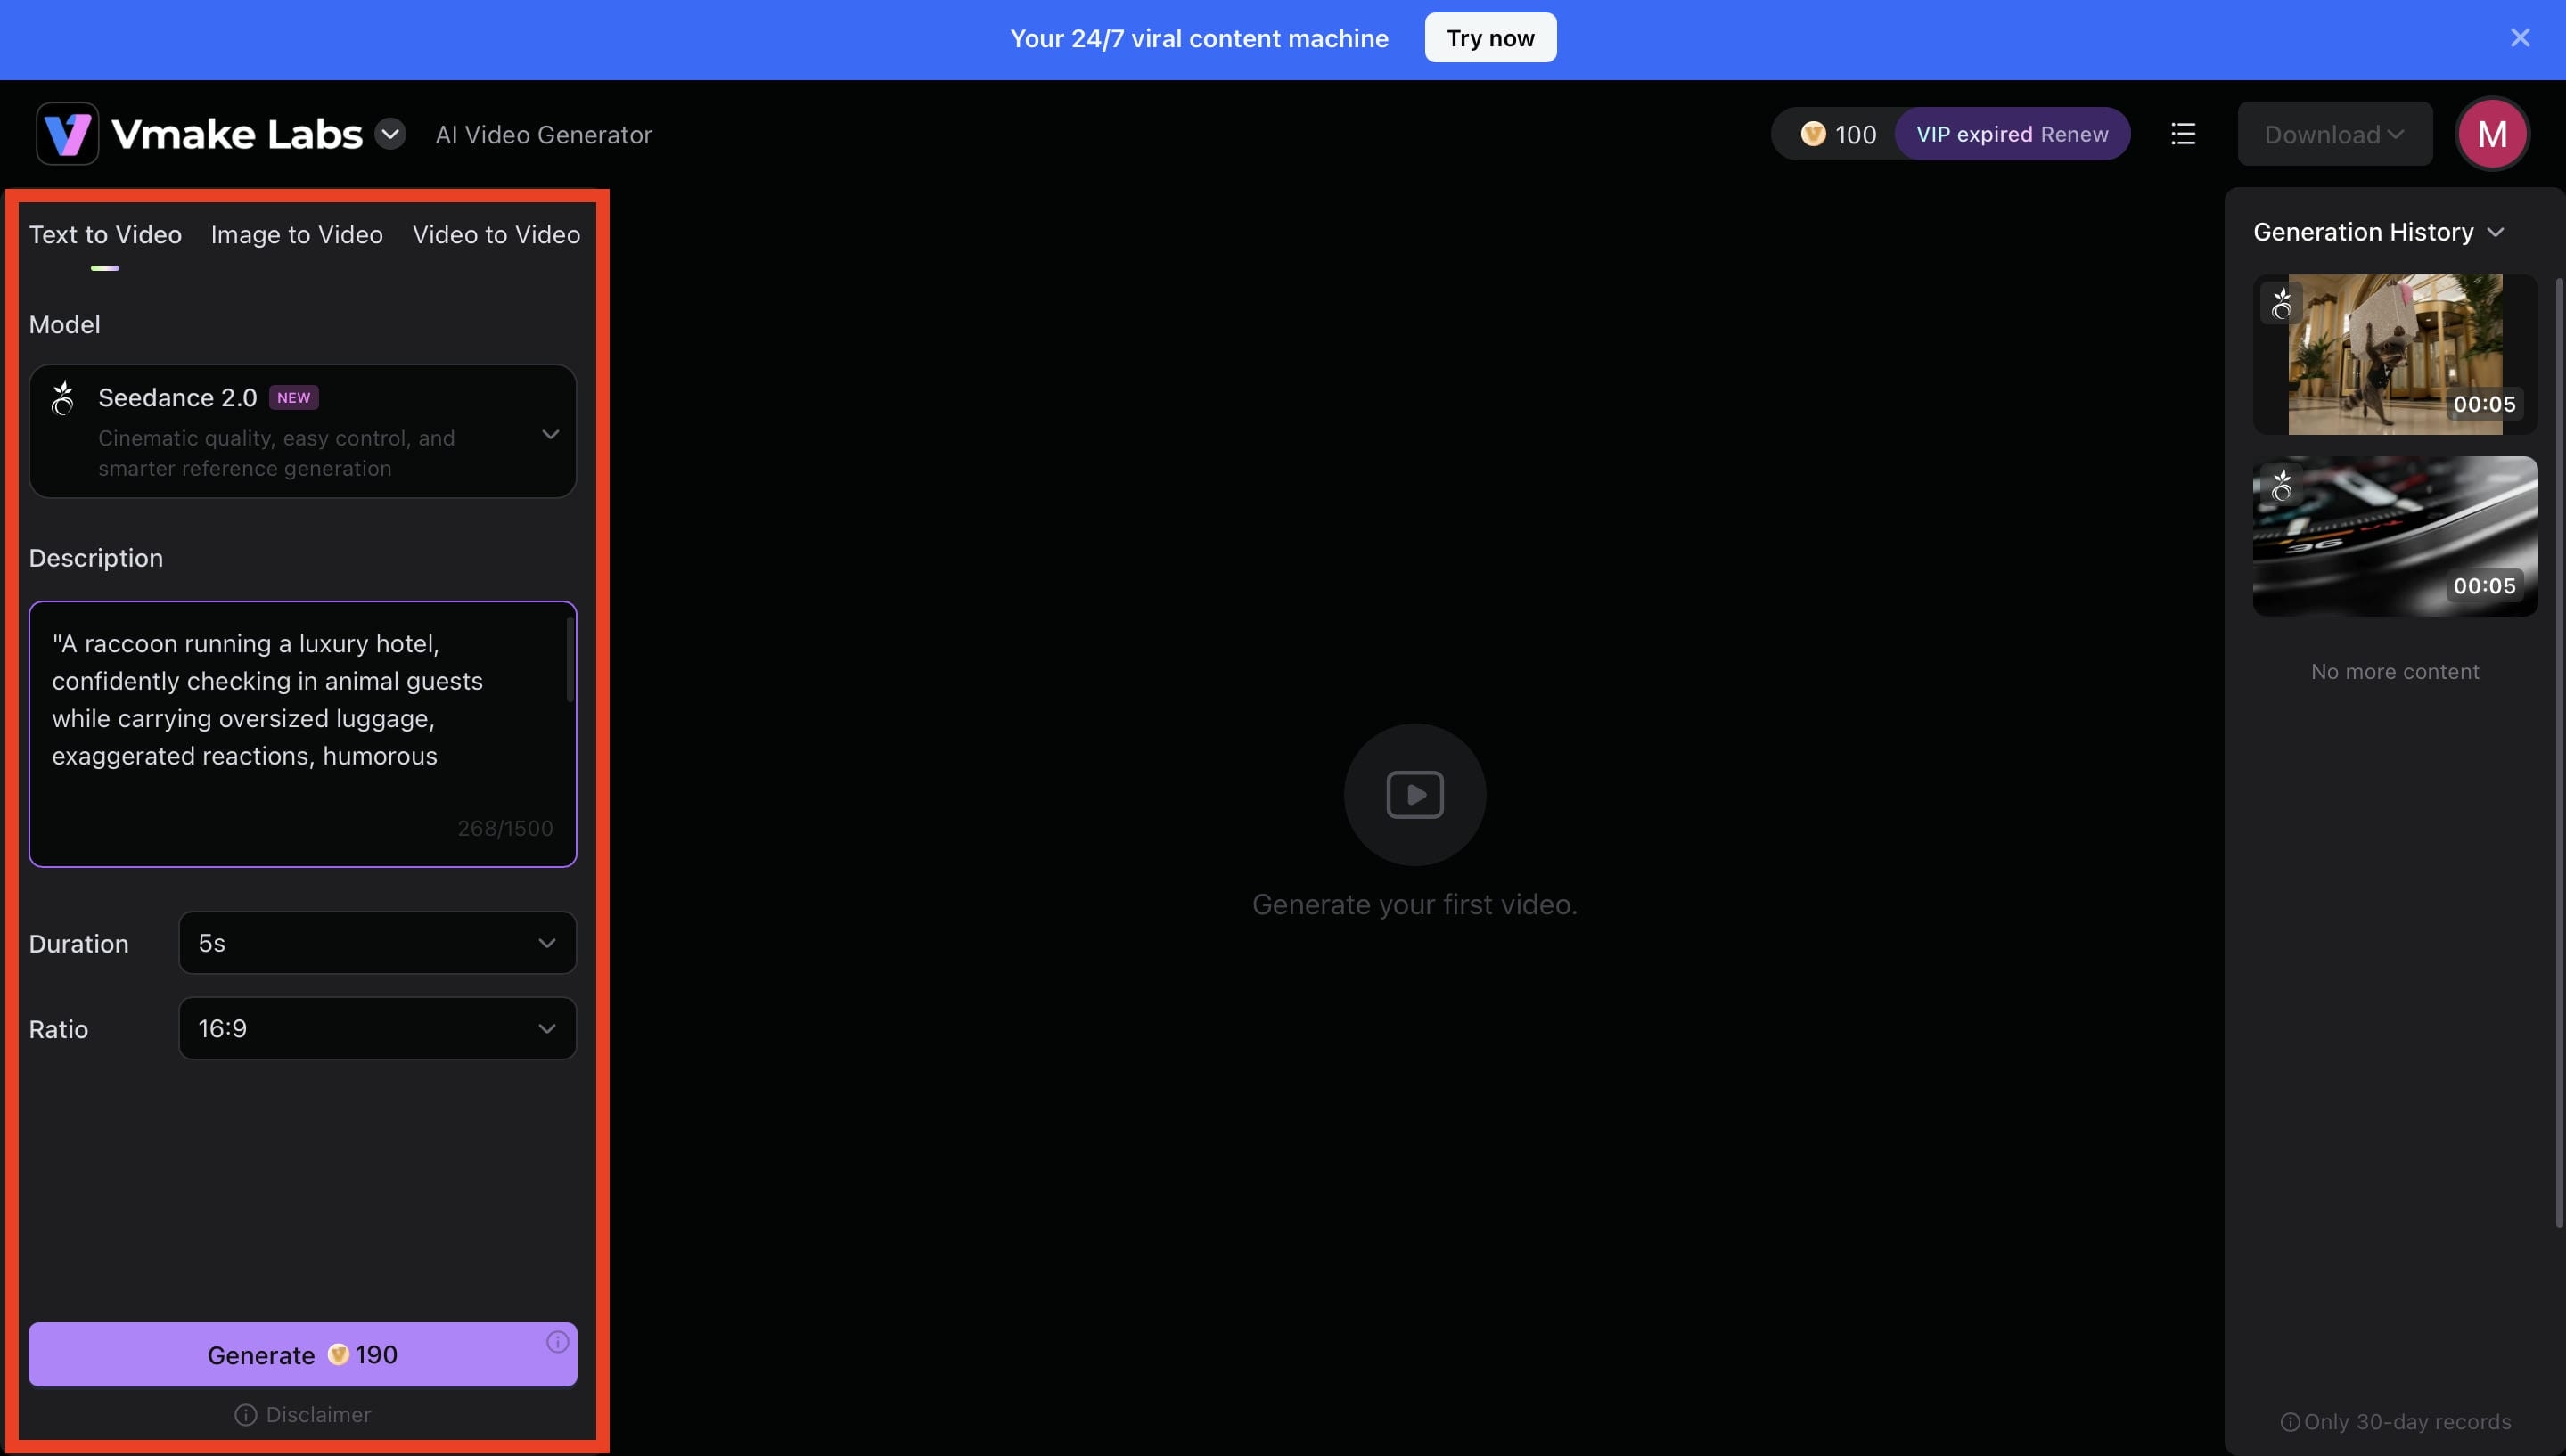Click the Description box scrollbar
The width and height of the screenshot is (2566, 1456).
(x=570, y=659)
